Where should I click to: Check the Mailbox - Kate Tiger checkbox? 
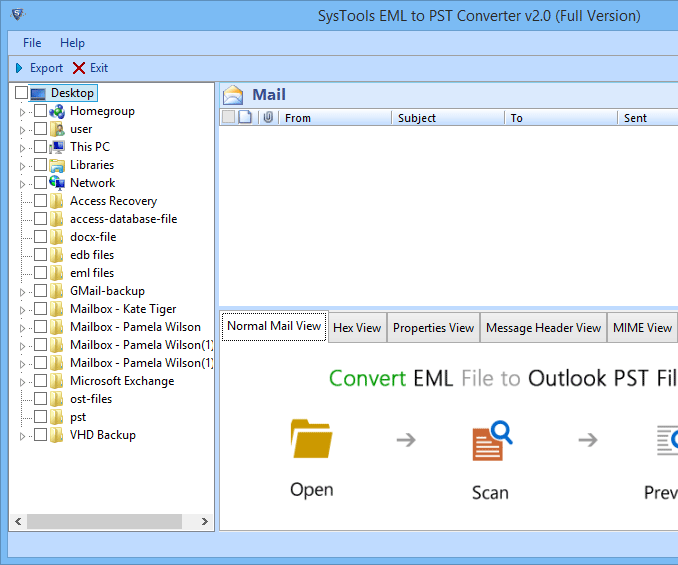(40, 309)
